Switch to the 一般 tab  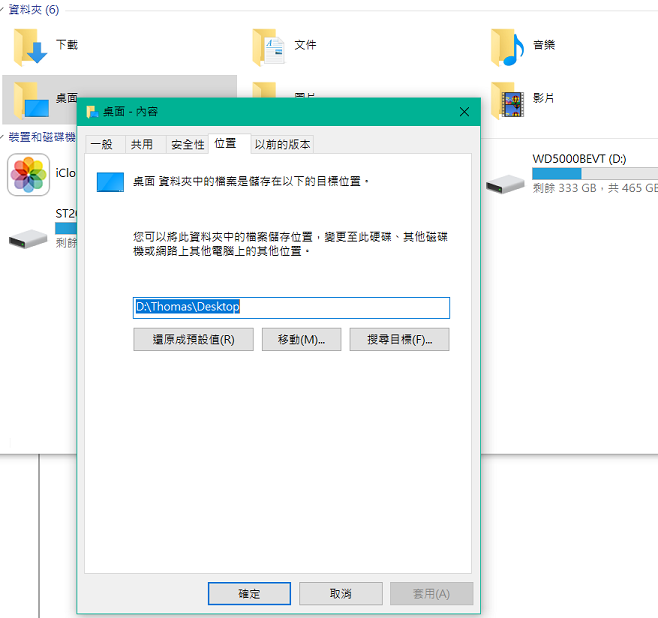pos(102,144)
